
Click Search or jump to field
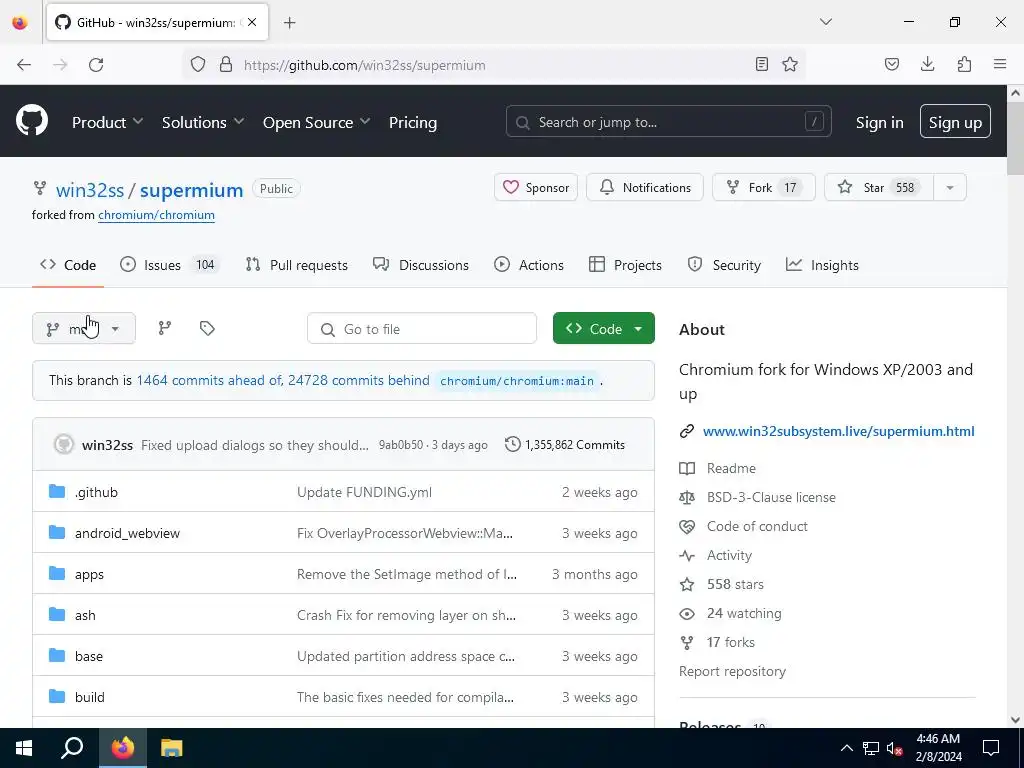pyautogui.click(x=669, y=121)
